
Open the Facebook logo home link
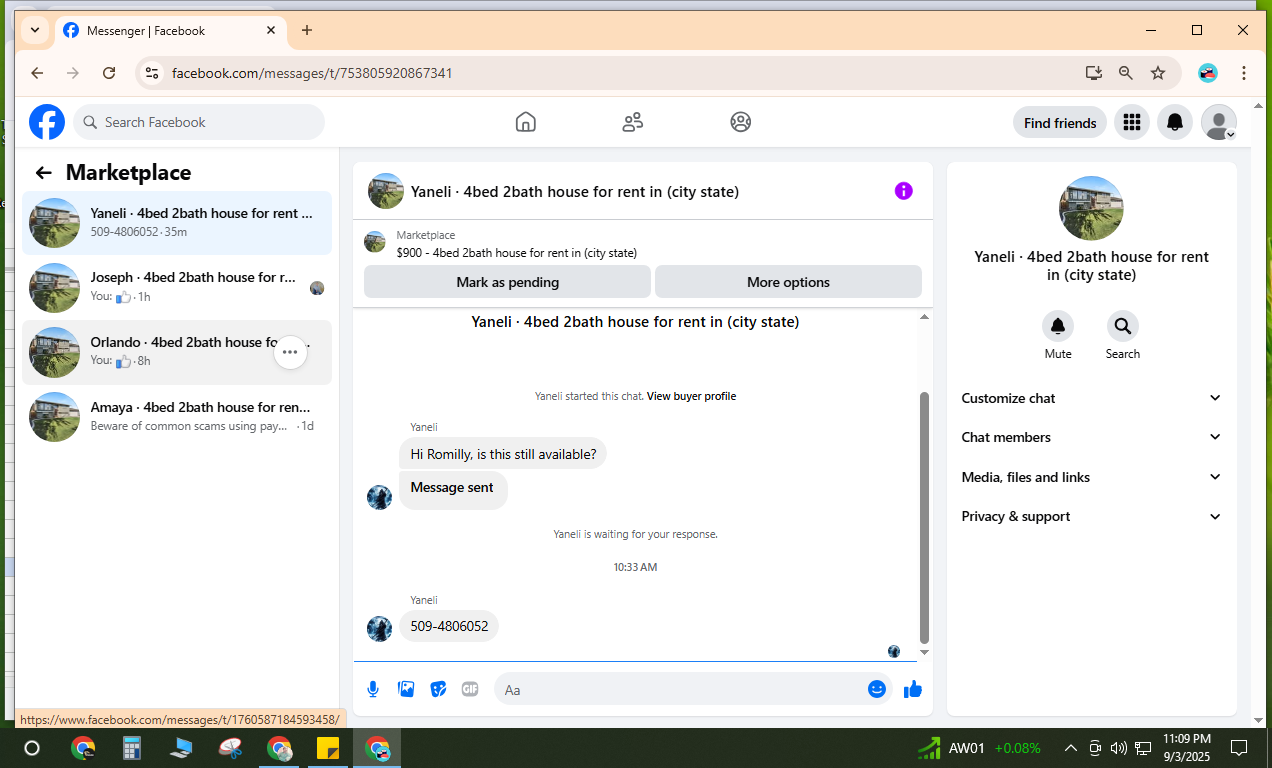[47, 122]
